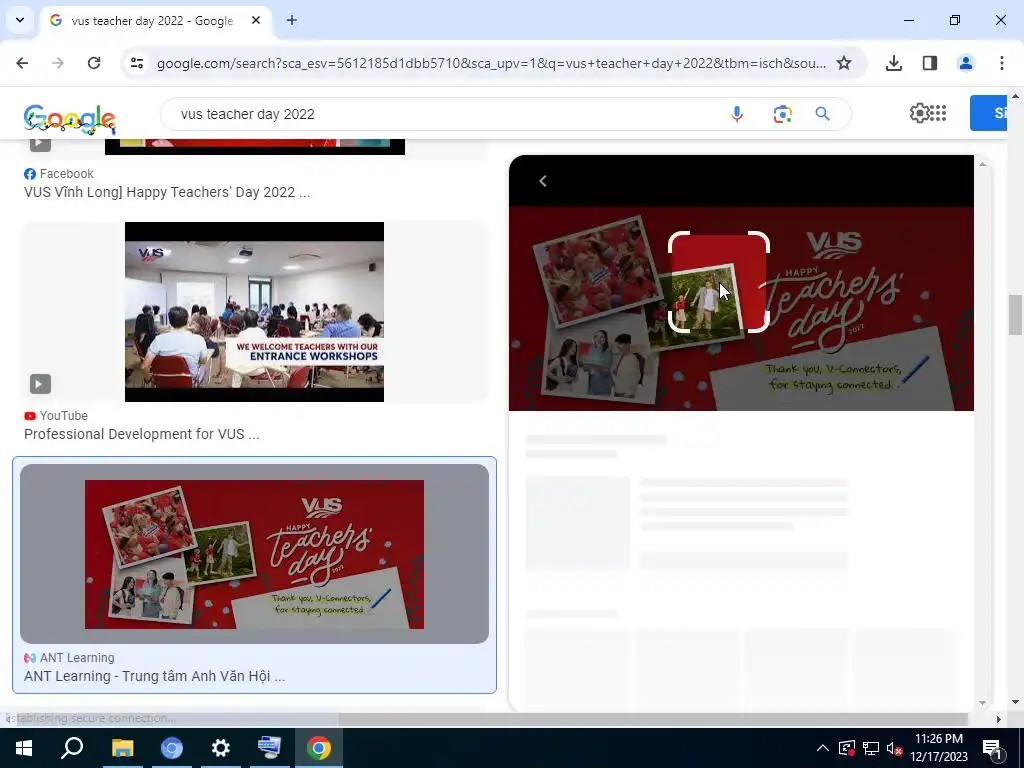Show hidden system tray icons
Image resolution: width=1024 pixels, height=768 pixels.
tap(823, 748)
